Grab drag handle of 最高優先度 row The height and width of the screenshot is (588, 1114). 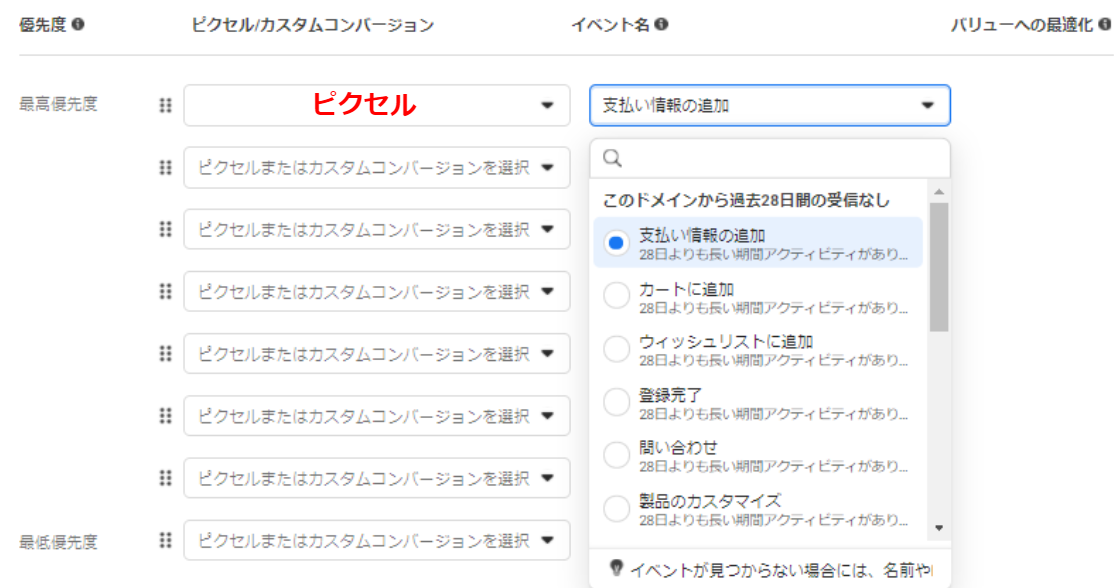(166, 105)
